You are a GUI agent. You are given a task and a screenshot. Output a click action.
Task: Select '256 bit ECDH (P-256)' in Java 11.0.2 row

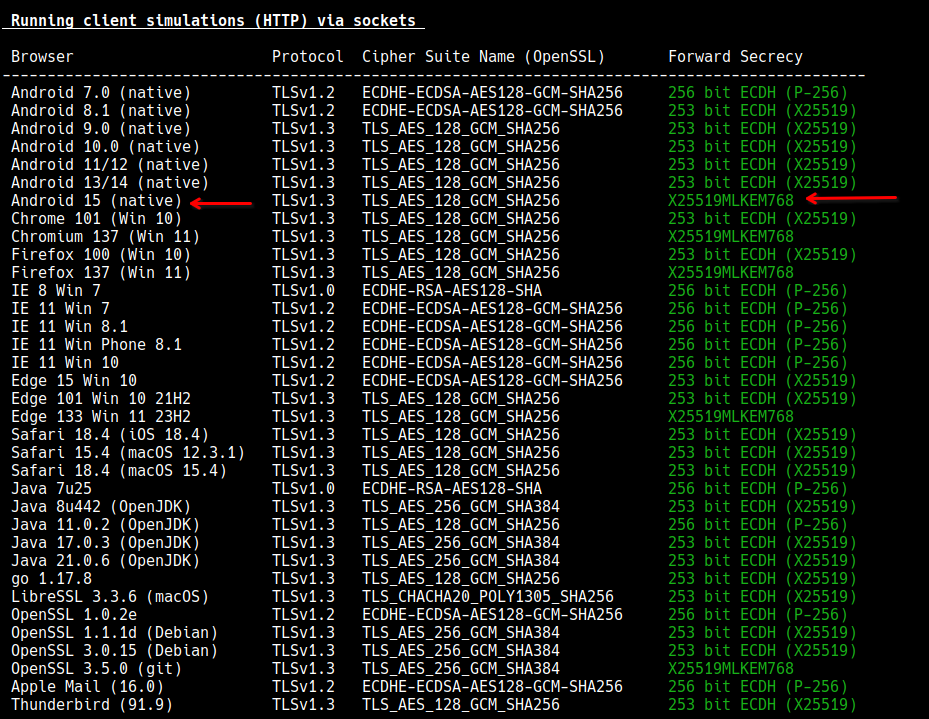[758, 525]
